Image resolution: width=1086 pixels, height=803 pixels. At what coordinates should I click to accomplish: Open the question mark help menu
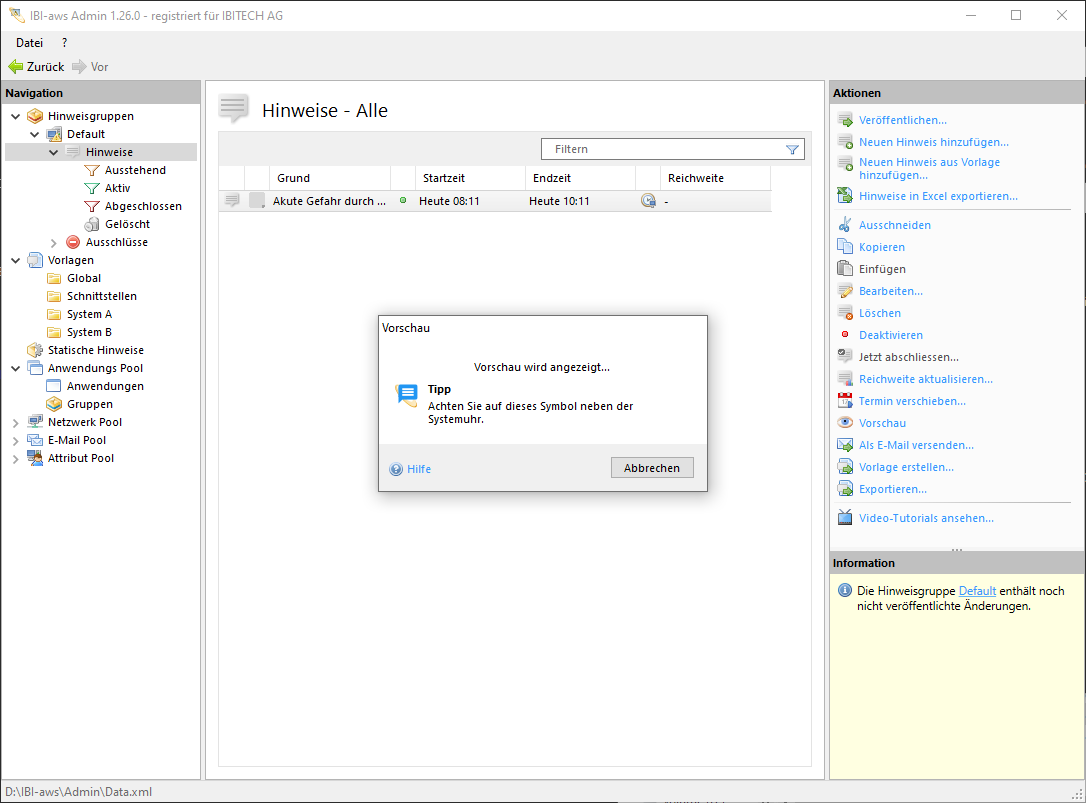65,43
